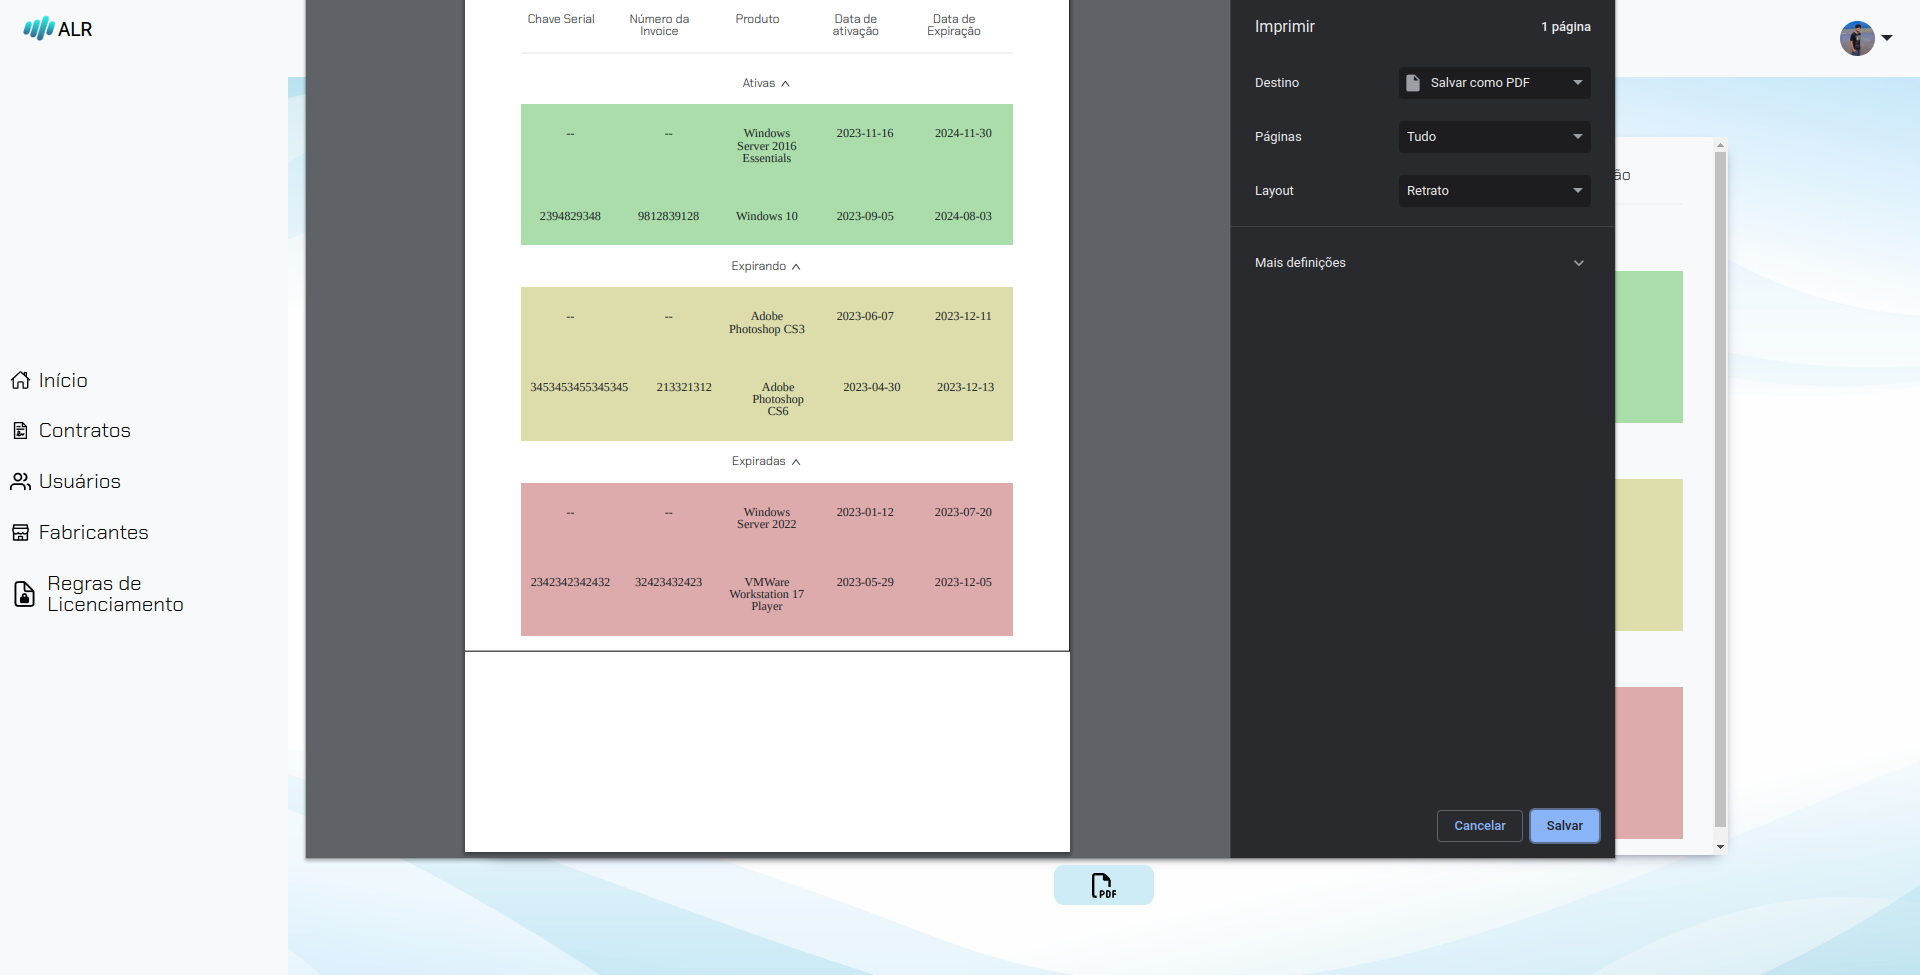Click expiration date 2023-12-05
Image resolution: width=1920 pixels, height=975 pixels.
963,582
